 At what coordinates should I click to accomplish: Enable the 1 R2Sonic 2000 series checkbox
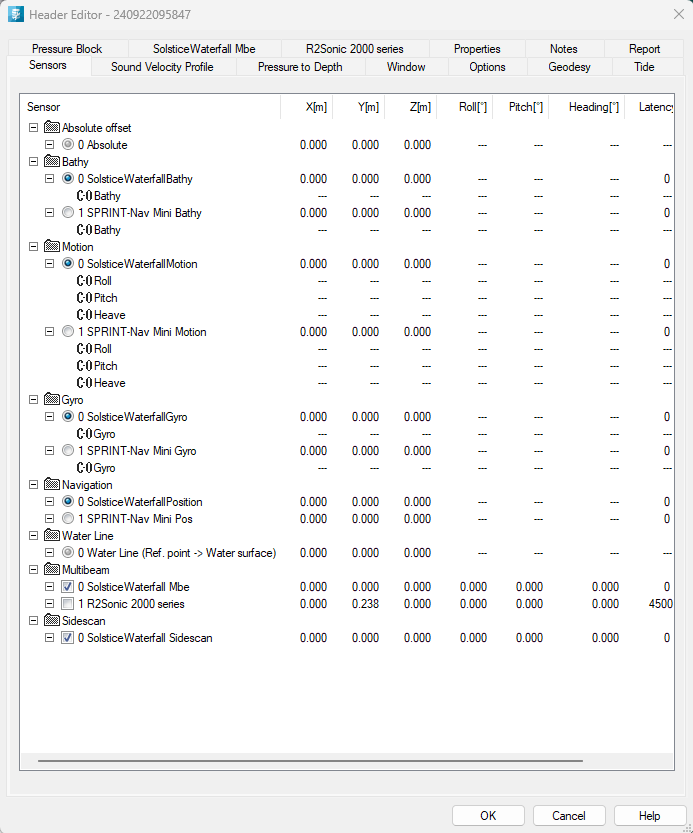pos(67,604)
